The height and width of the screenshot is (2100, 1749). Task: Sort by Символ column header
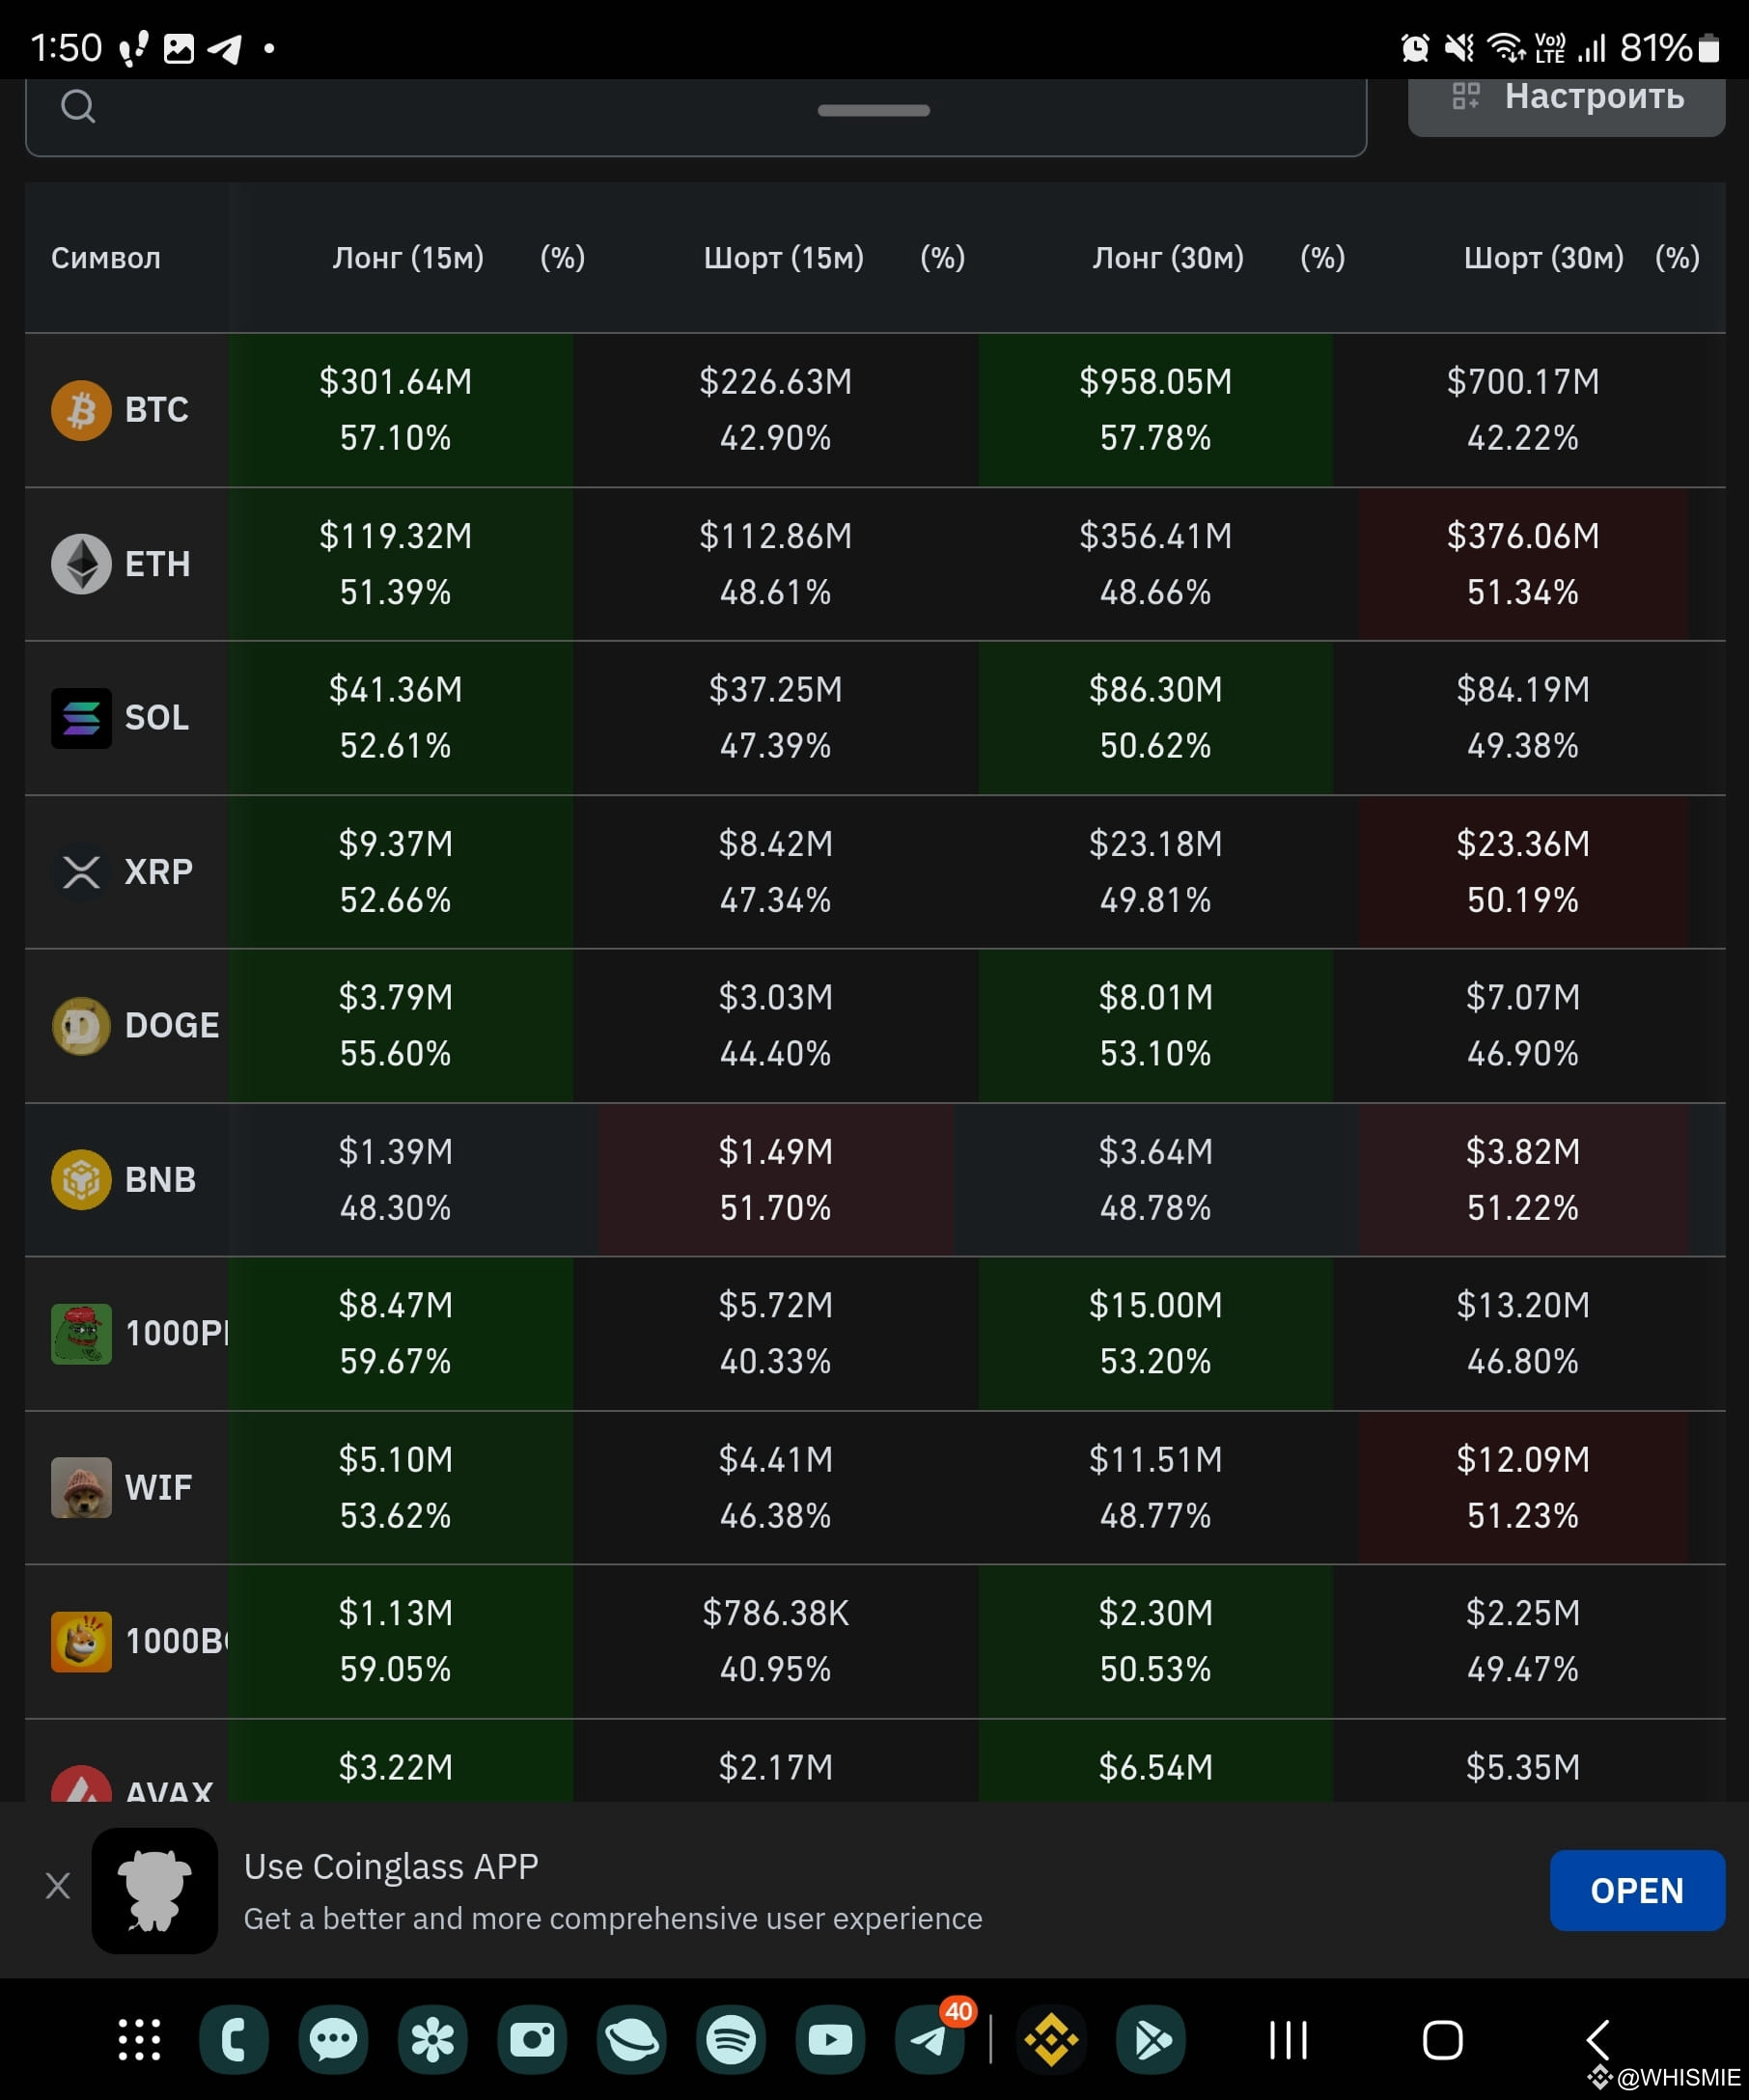(x=106, y=258)
